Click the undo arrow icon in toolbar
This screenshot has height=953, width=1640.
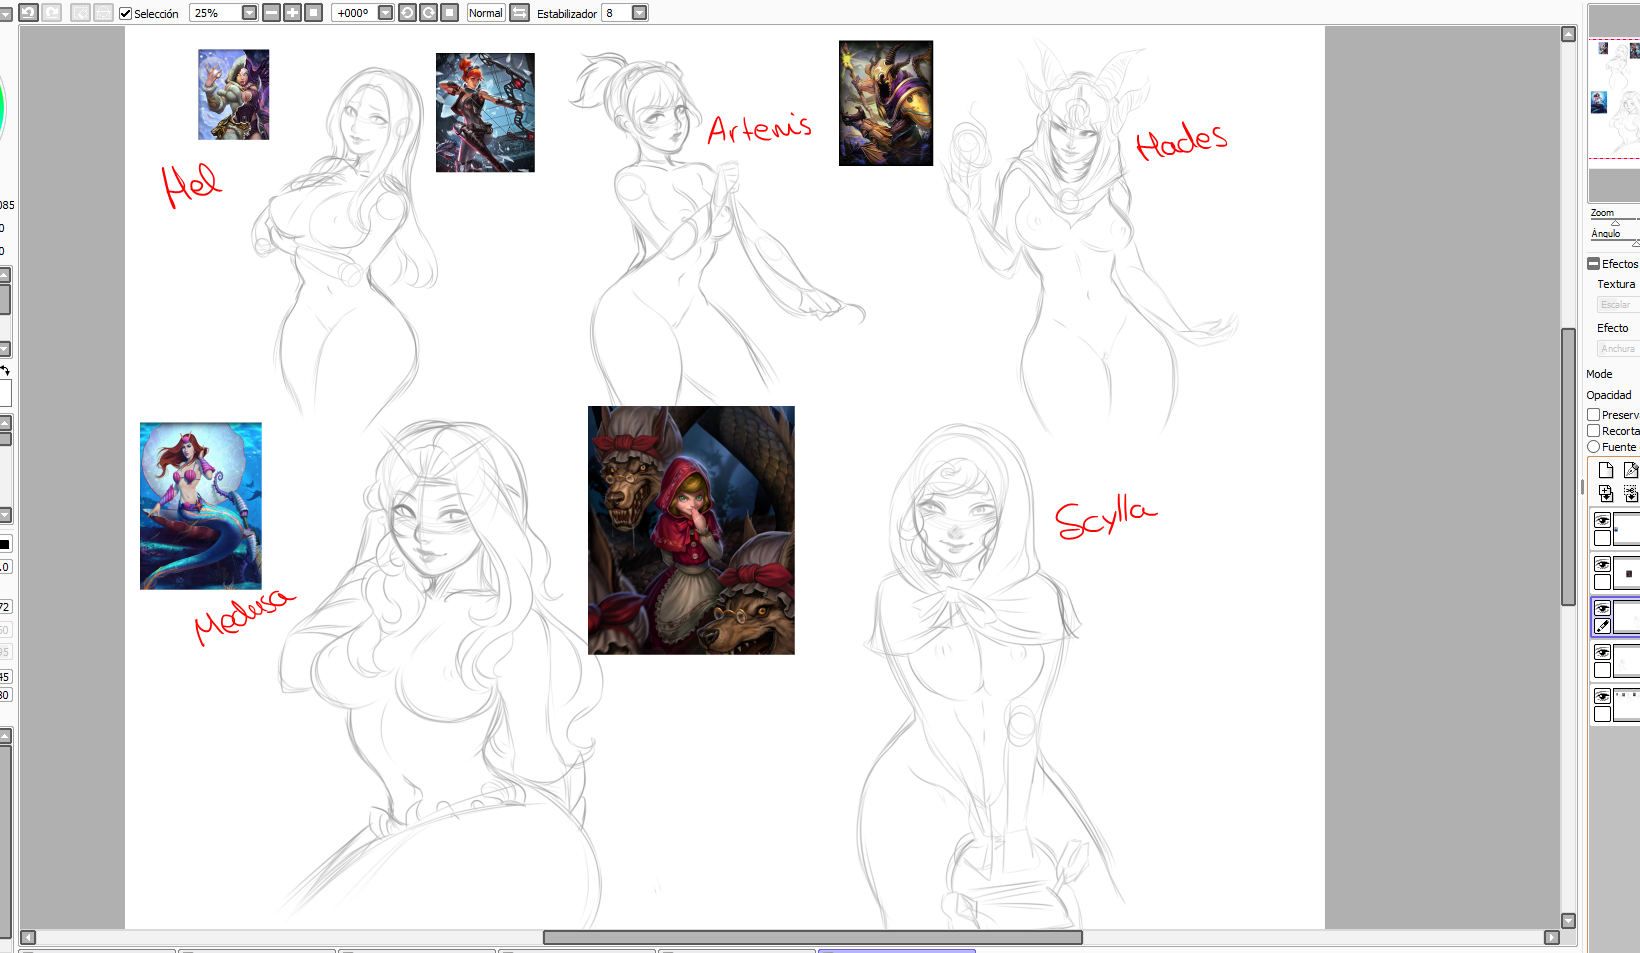[x=28, y=12]
